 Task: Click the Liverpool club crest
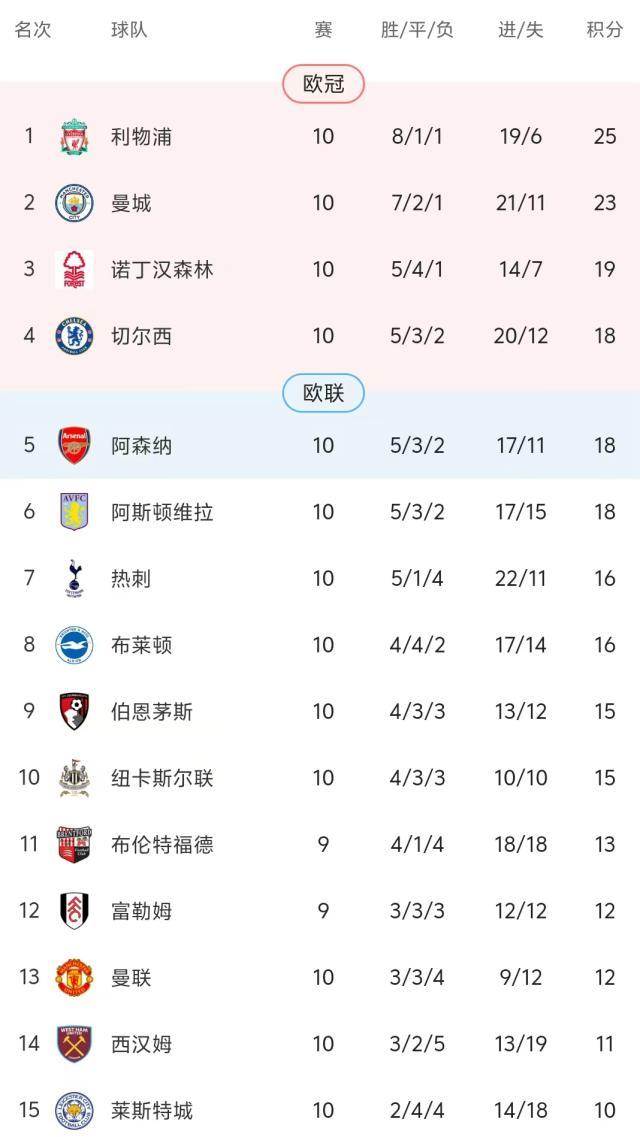point(74,136)
